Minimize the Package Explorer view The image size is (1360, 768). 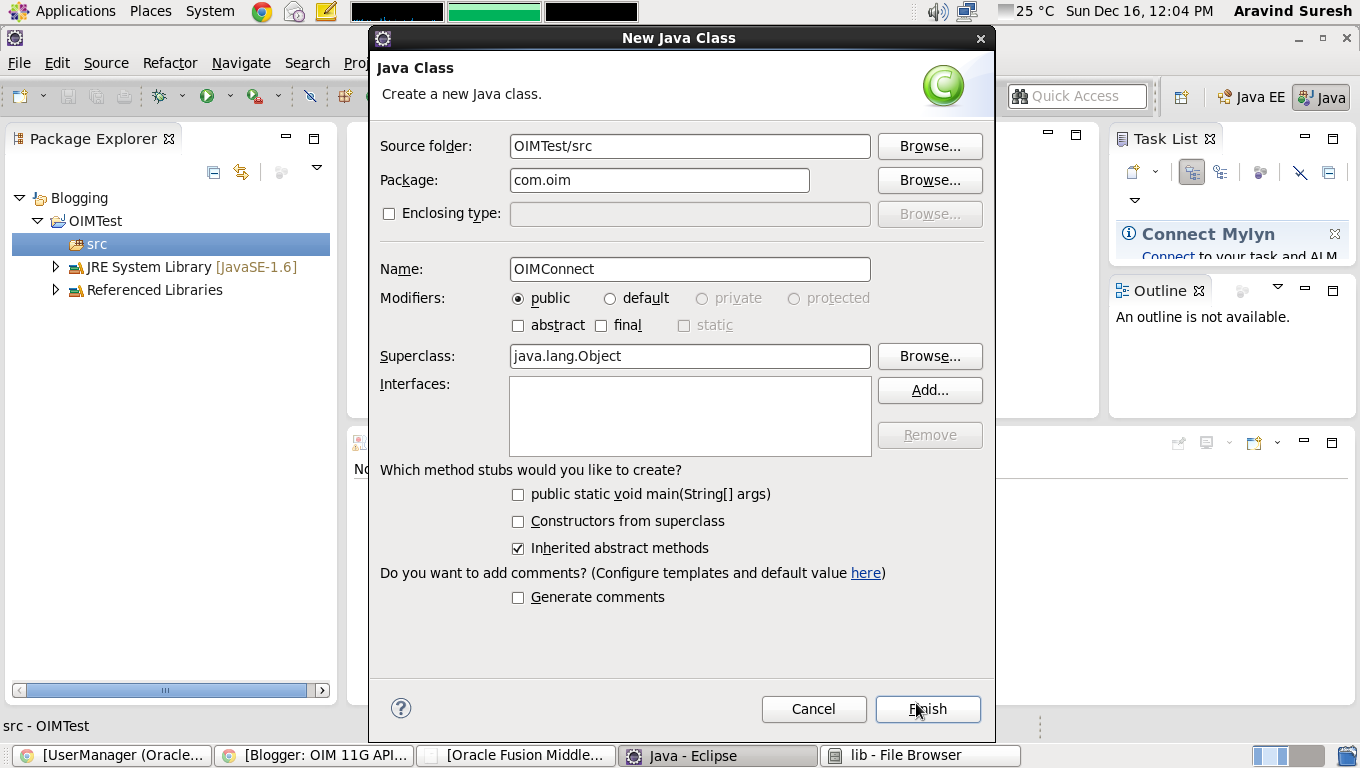tap(286, 137)
